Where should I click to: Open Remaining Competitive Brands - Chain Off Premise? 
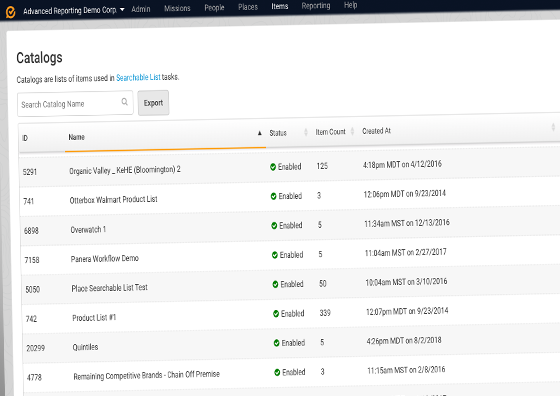(x=146, y=375)
